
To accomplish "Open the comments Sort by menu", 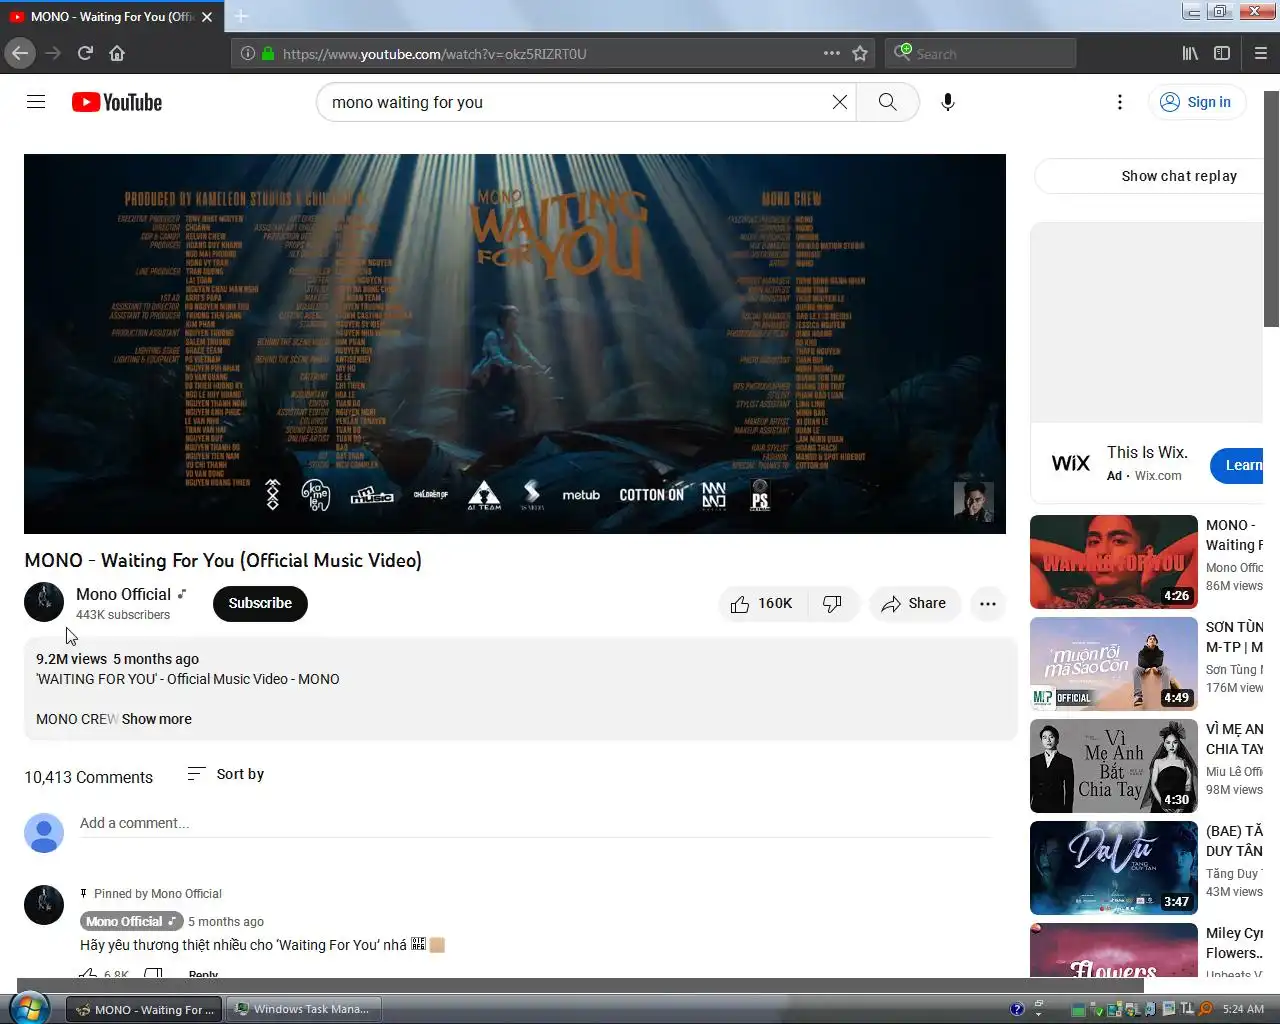I will tap(226, 774).
